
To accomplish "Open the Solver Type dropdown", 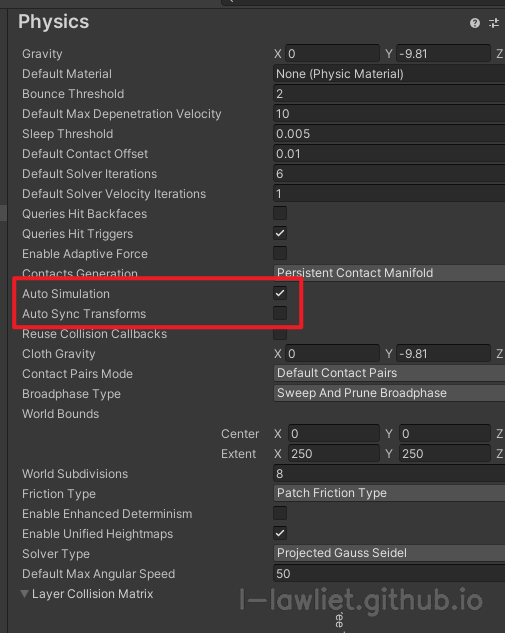I will (389, 553).
